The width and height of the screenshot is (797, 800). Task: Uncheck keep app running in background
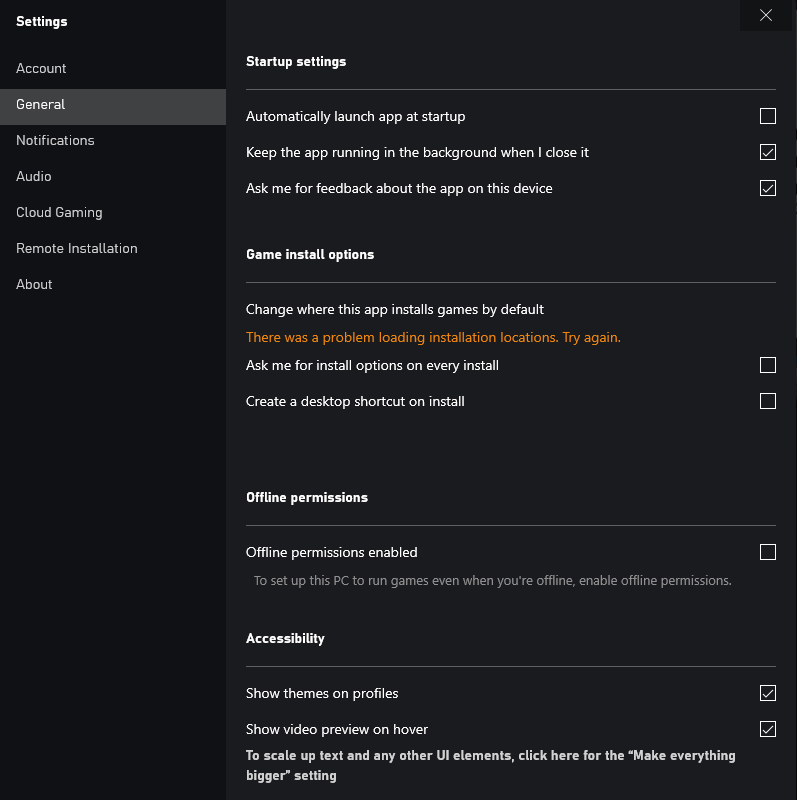pyautogui.click(x=768, y=152)
